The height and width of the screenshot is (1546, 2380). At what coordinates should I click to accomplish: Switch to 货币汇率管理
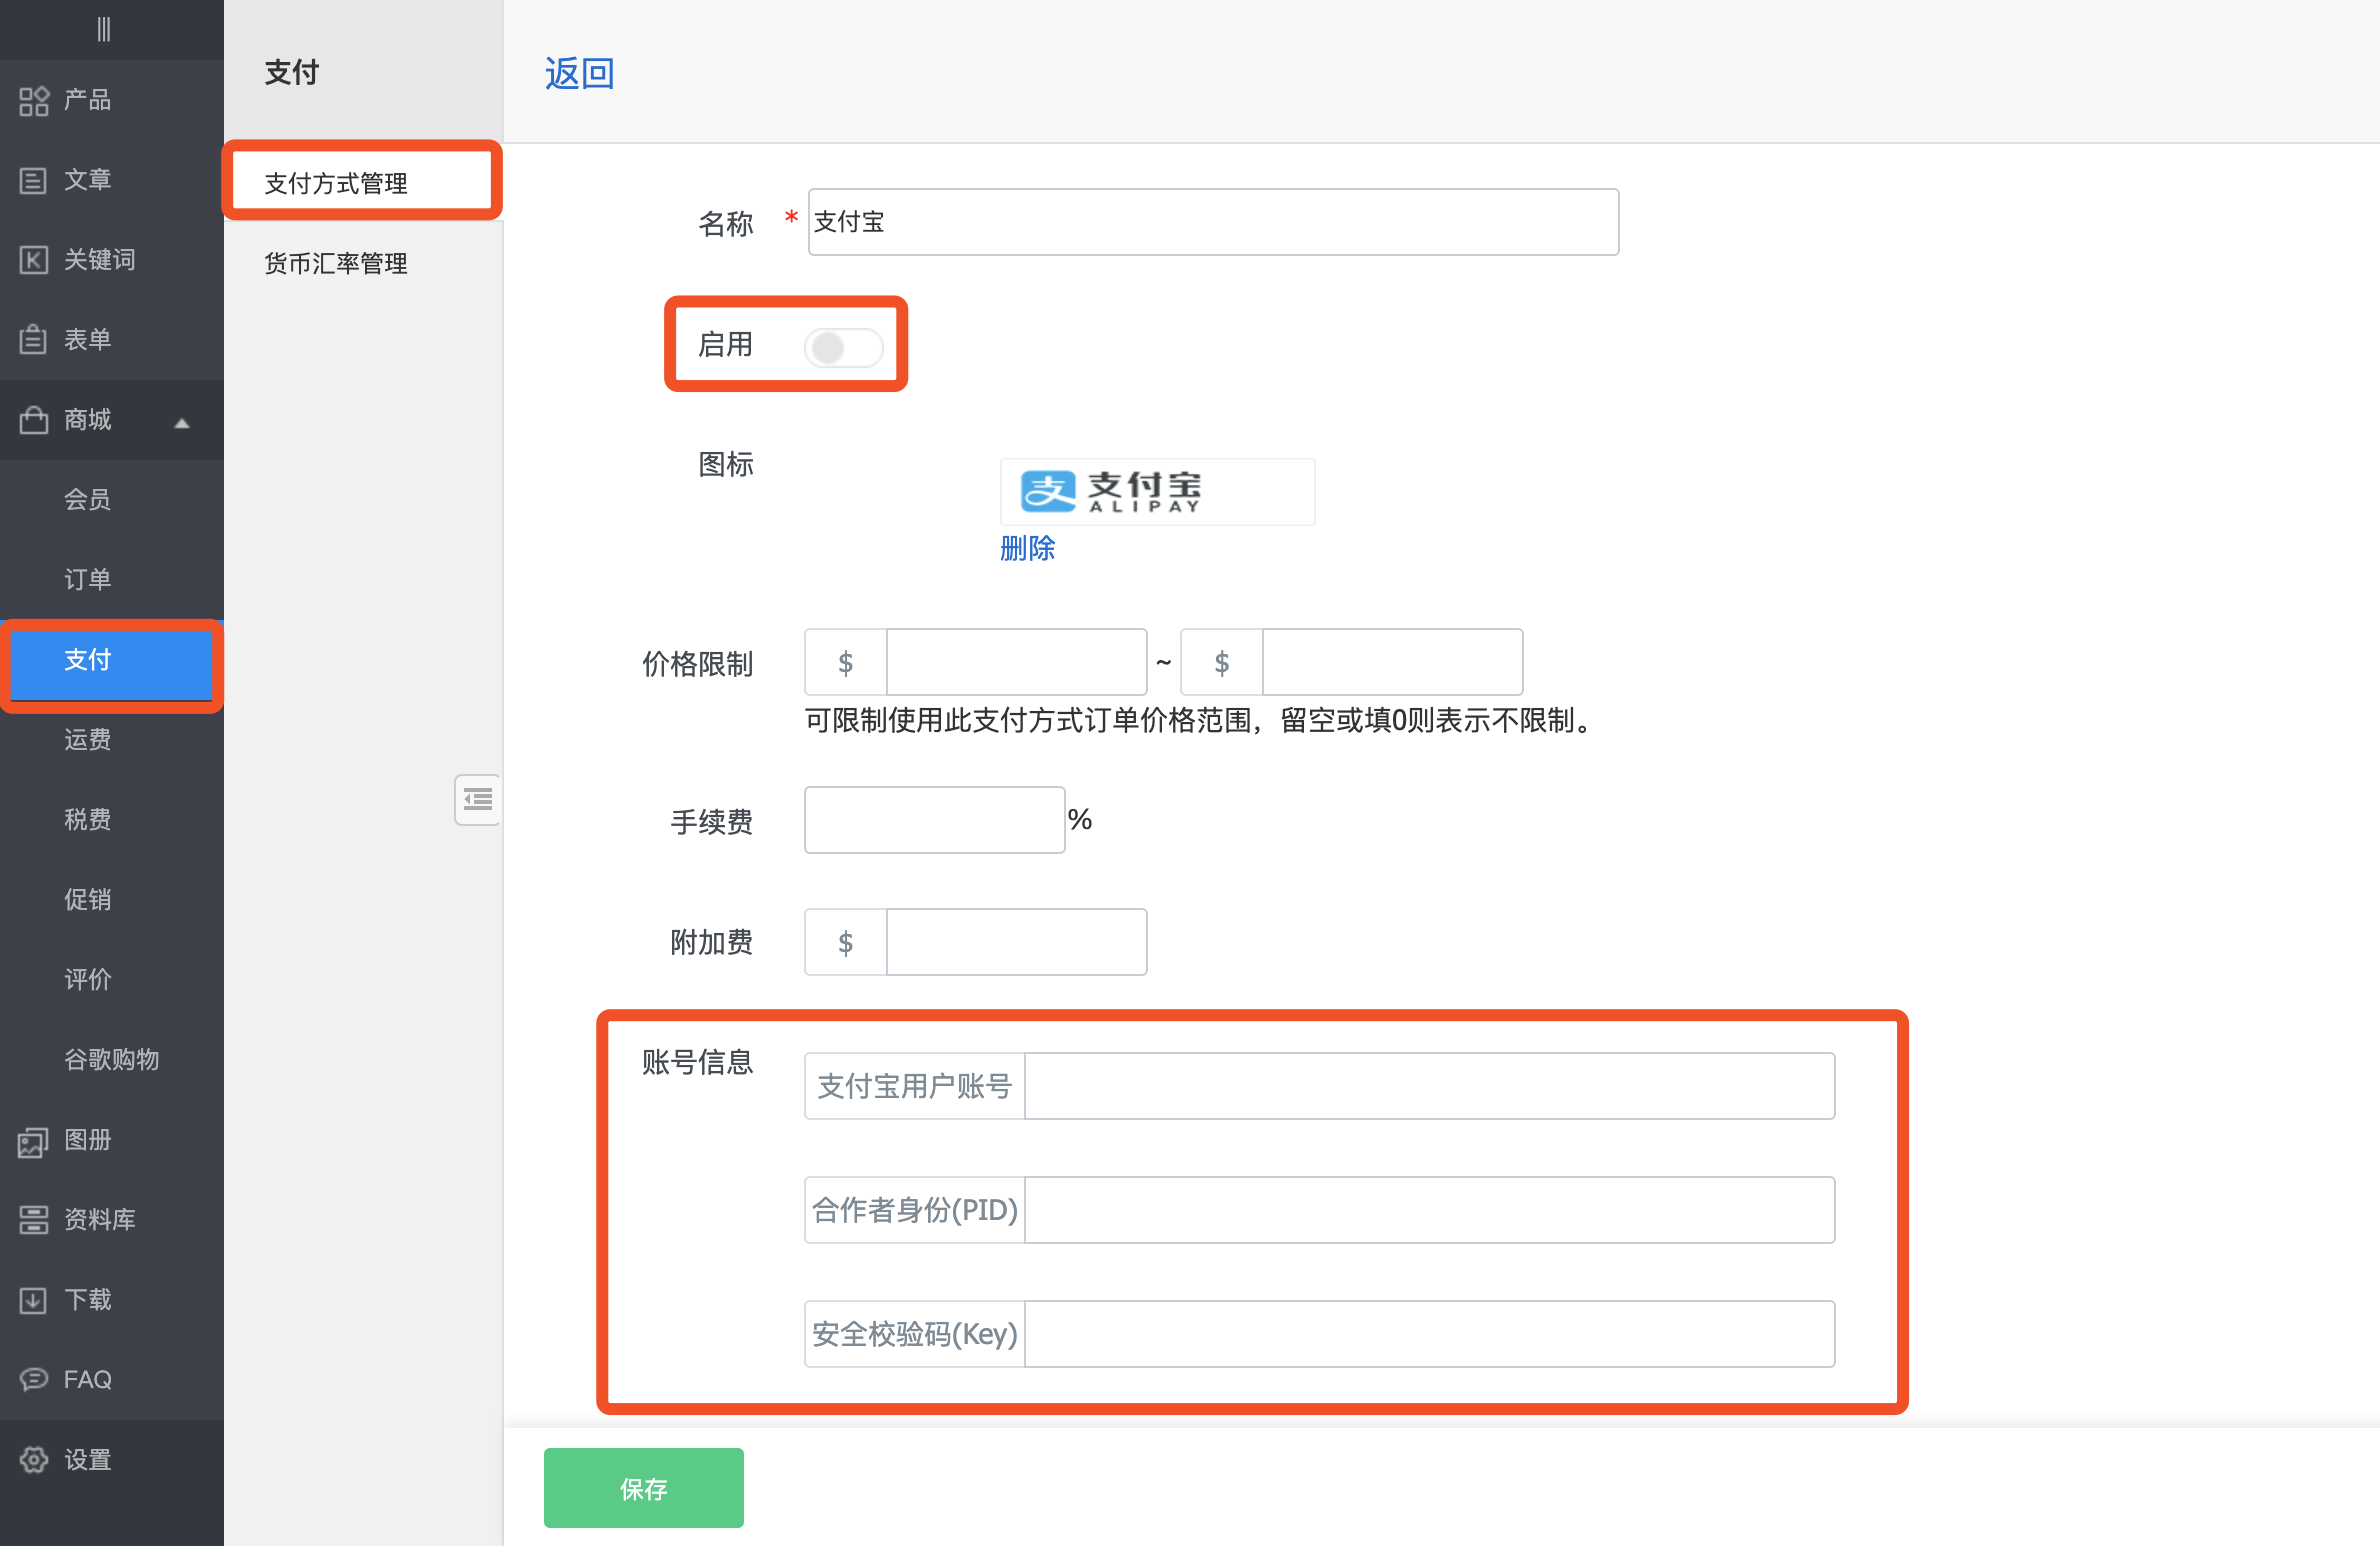tap(335, 263)
